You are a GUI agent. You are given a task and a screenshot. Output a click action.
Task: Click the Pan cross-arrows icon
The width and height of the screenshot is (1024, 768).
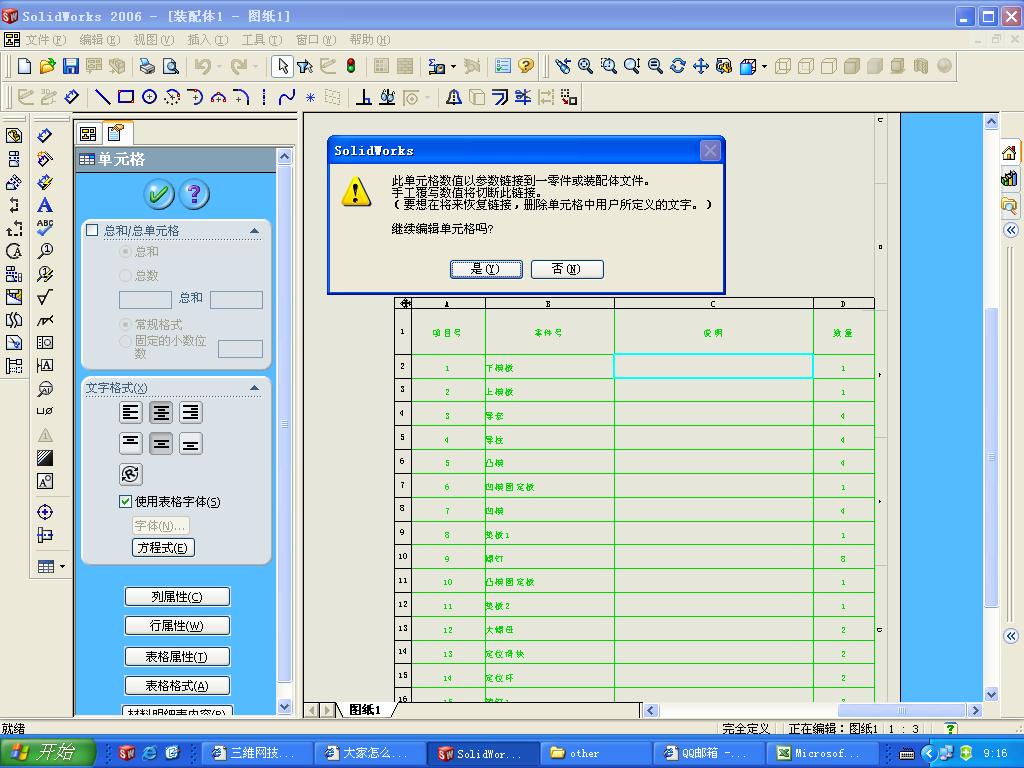tap(701, 66)
